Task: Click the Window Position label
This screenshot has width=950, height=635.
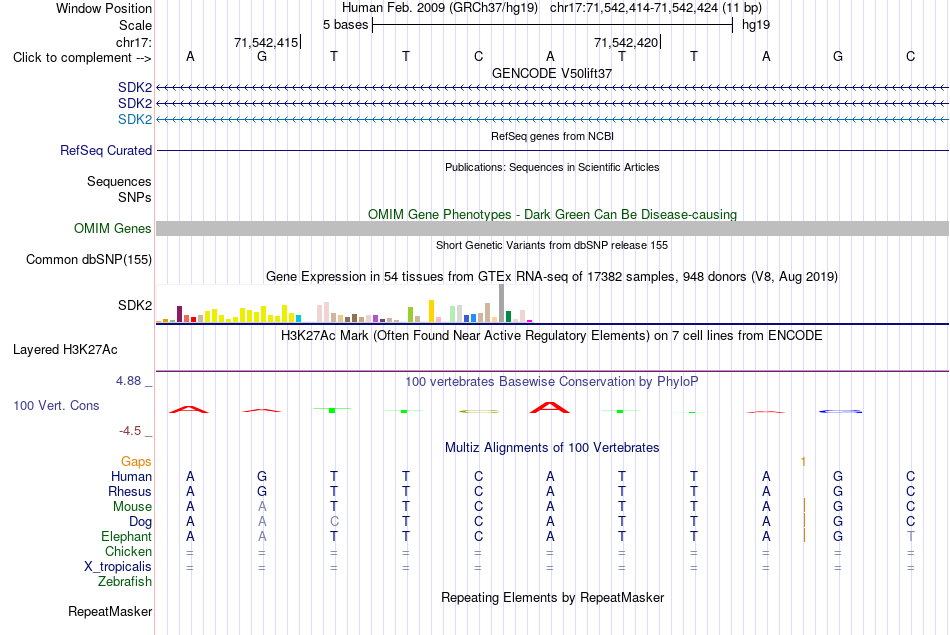Action: pos(104,8)
